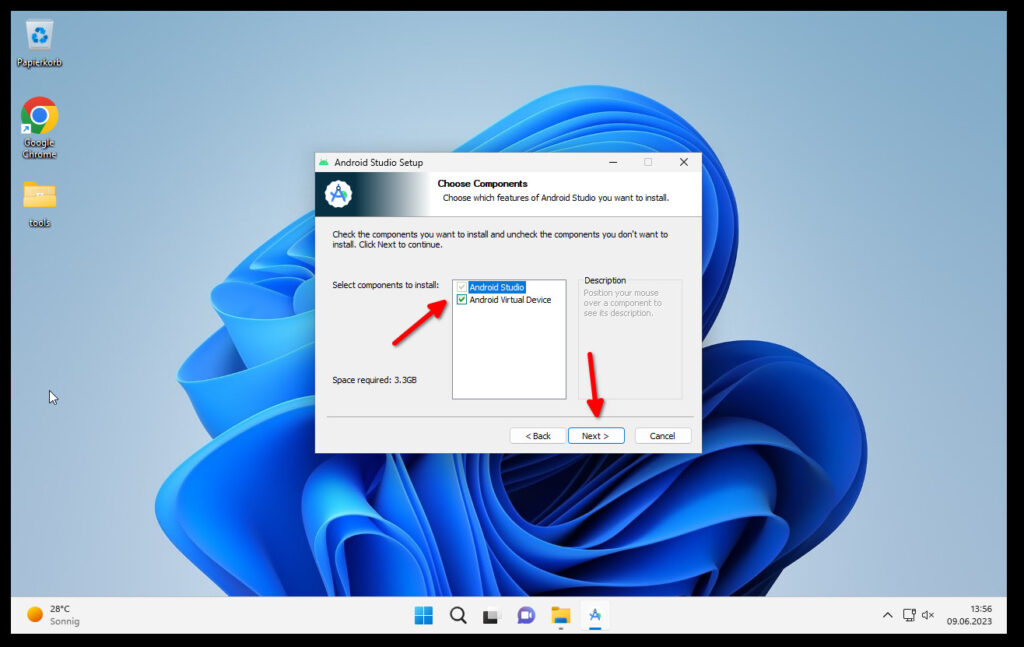Screen dimensions: 1024x647
Task: Uncheck the Android Virtual Device checkbox
Action: point(462,300)
